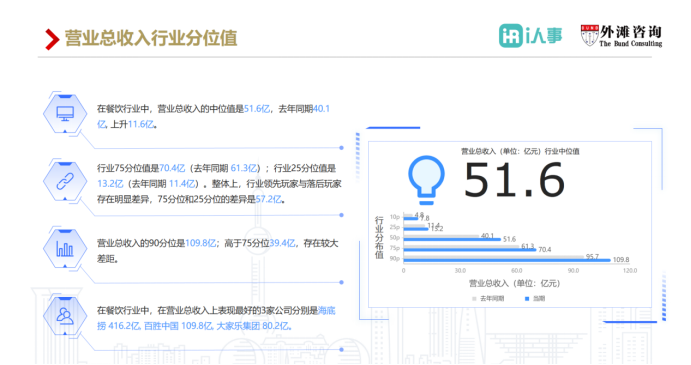Viewport: 691px width, 365px height.
Task: Select the 当期 blue legend swatch
Action: (527, 299)
